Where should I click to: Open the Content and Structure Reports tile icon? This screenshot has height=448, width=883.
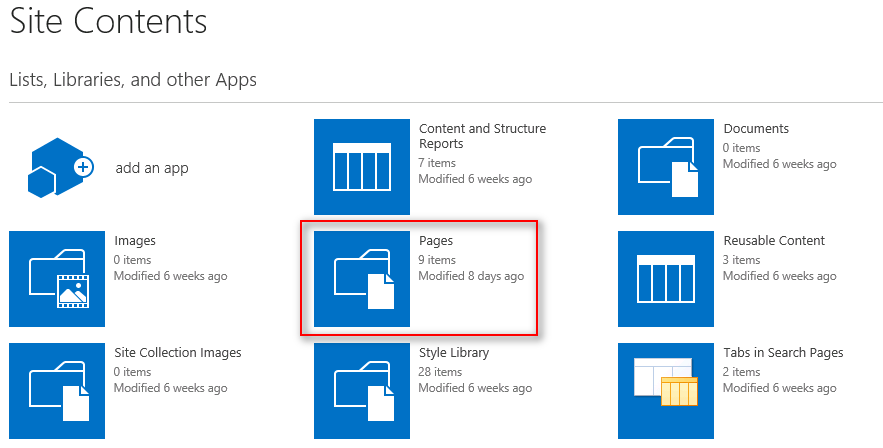point(362,167)
